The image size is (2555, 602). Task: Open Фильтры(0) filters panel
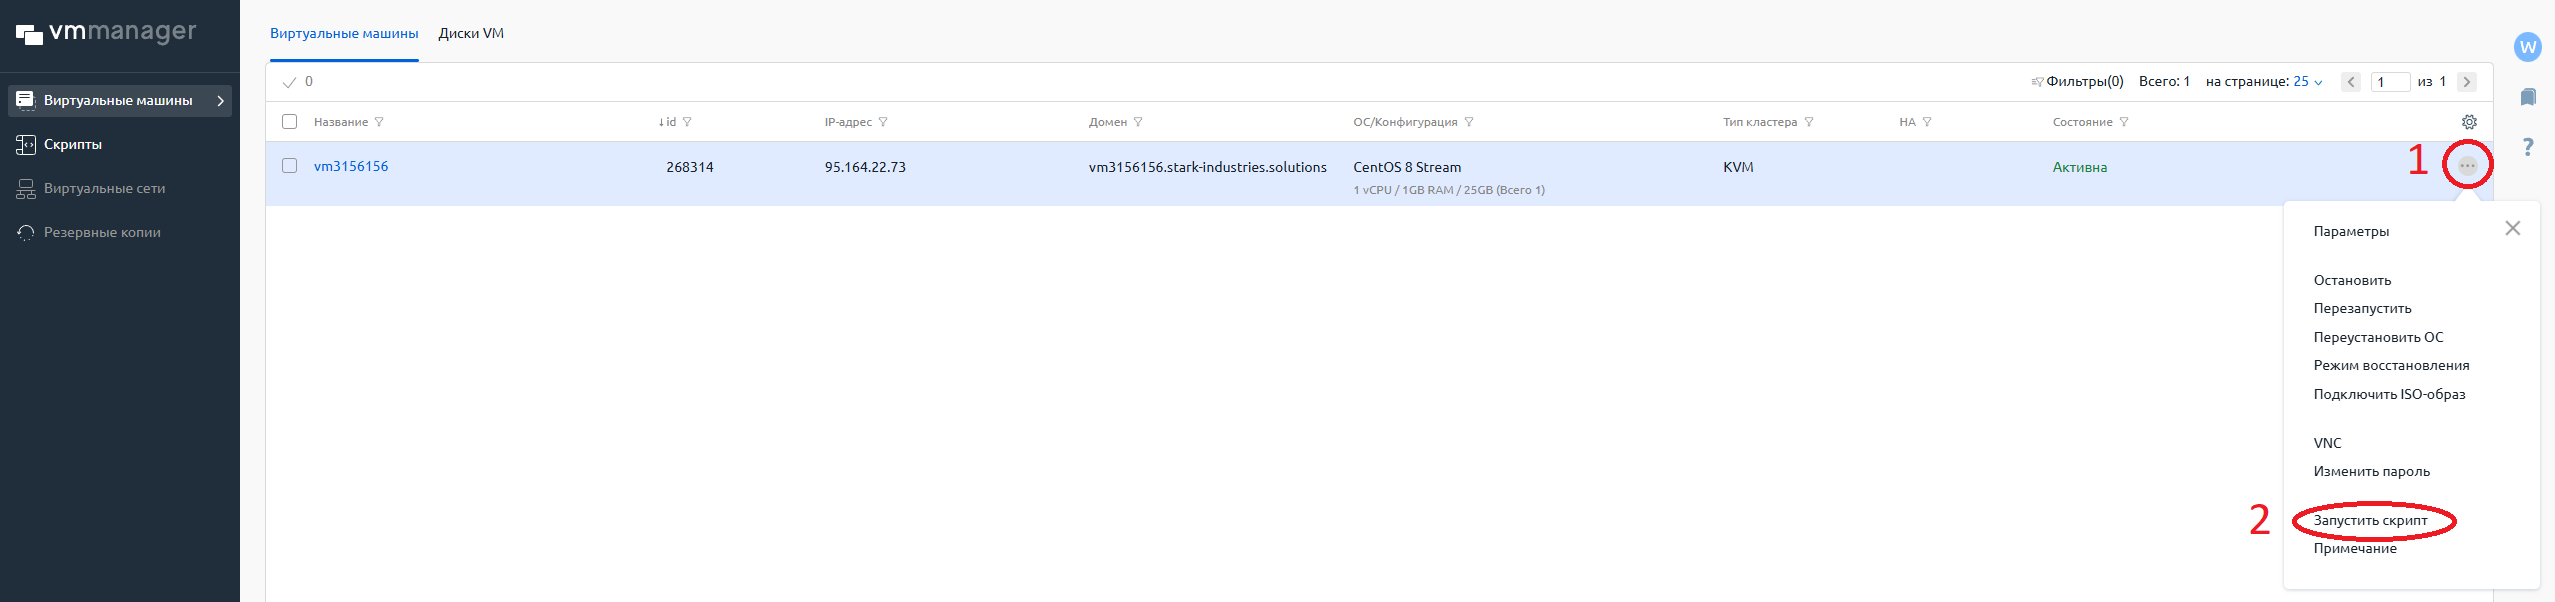point(2083,82)
